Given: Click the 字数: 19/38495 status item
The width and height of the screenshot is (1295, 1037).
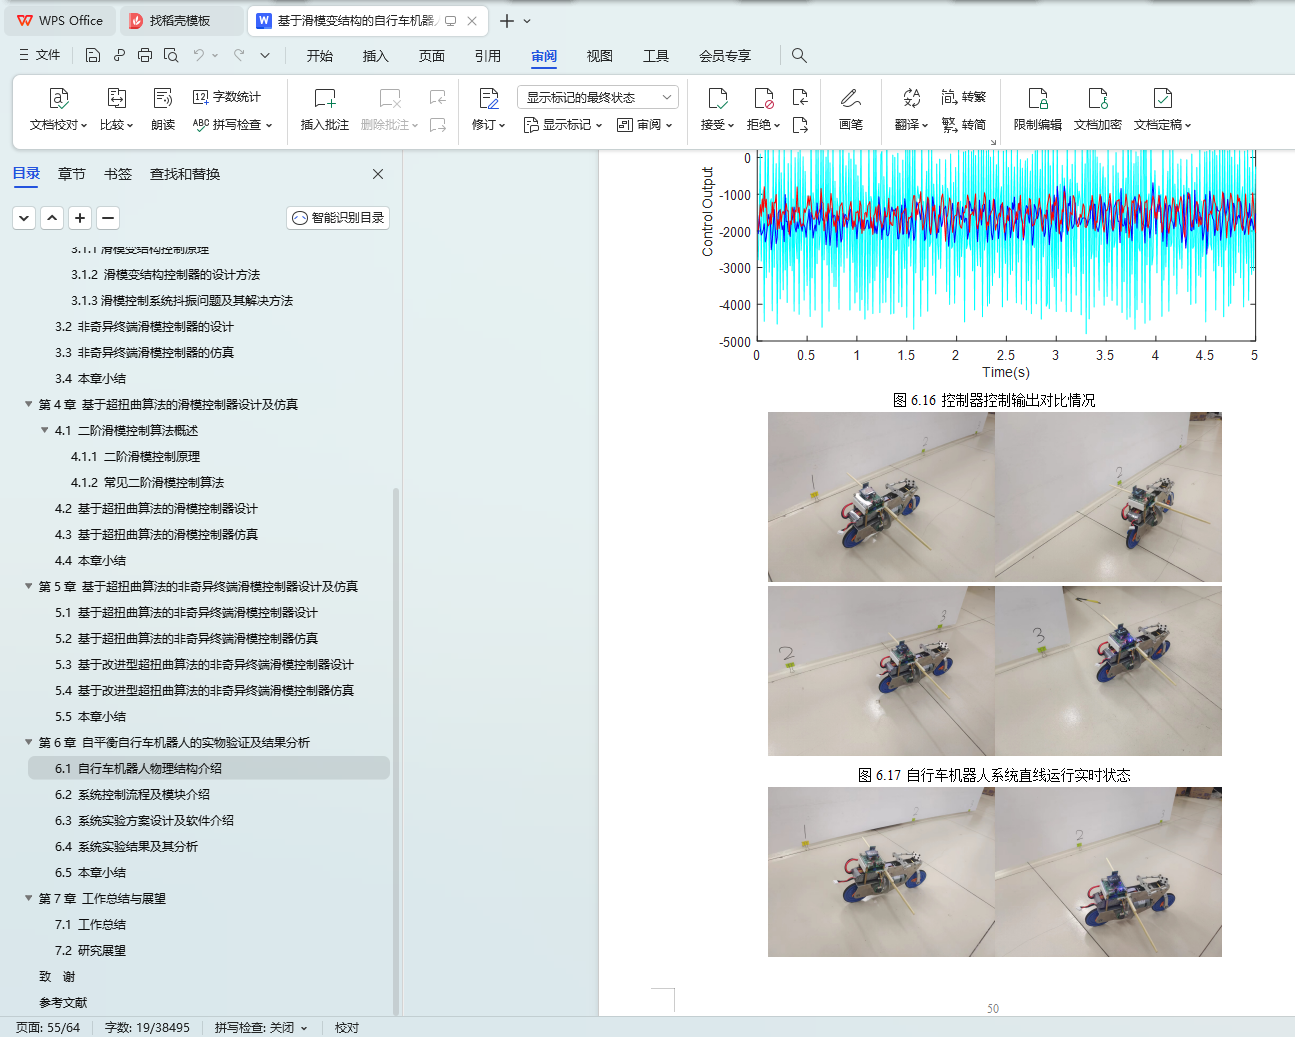Looking at the screenshot, I should [x=147, y=1027].
